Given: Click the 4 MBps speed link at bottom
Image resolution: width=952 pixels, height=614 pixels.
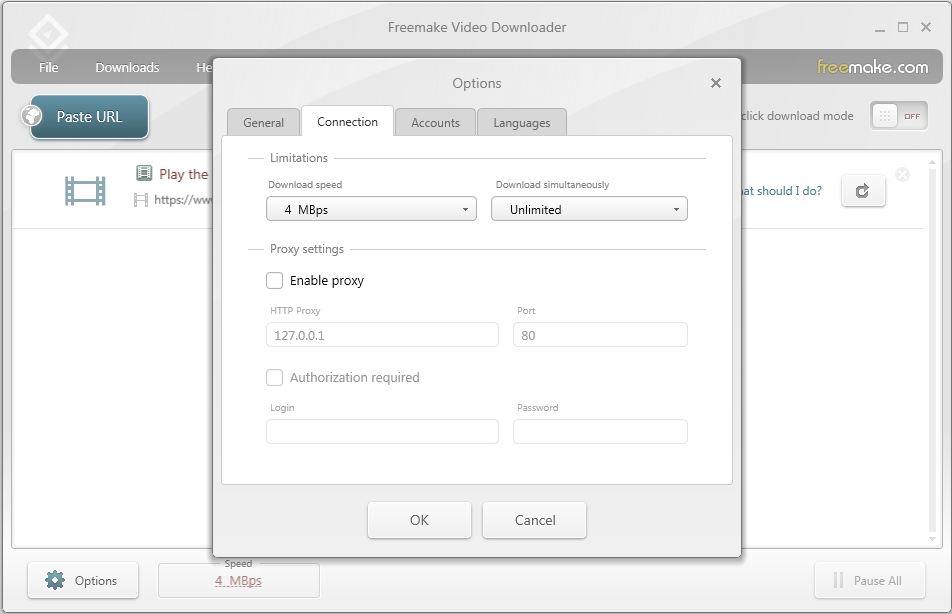Looking at the screenshot, I should [x=238, y=581].
